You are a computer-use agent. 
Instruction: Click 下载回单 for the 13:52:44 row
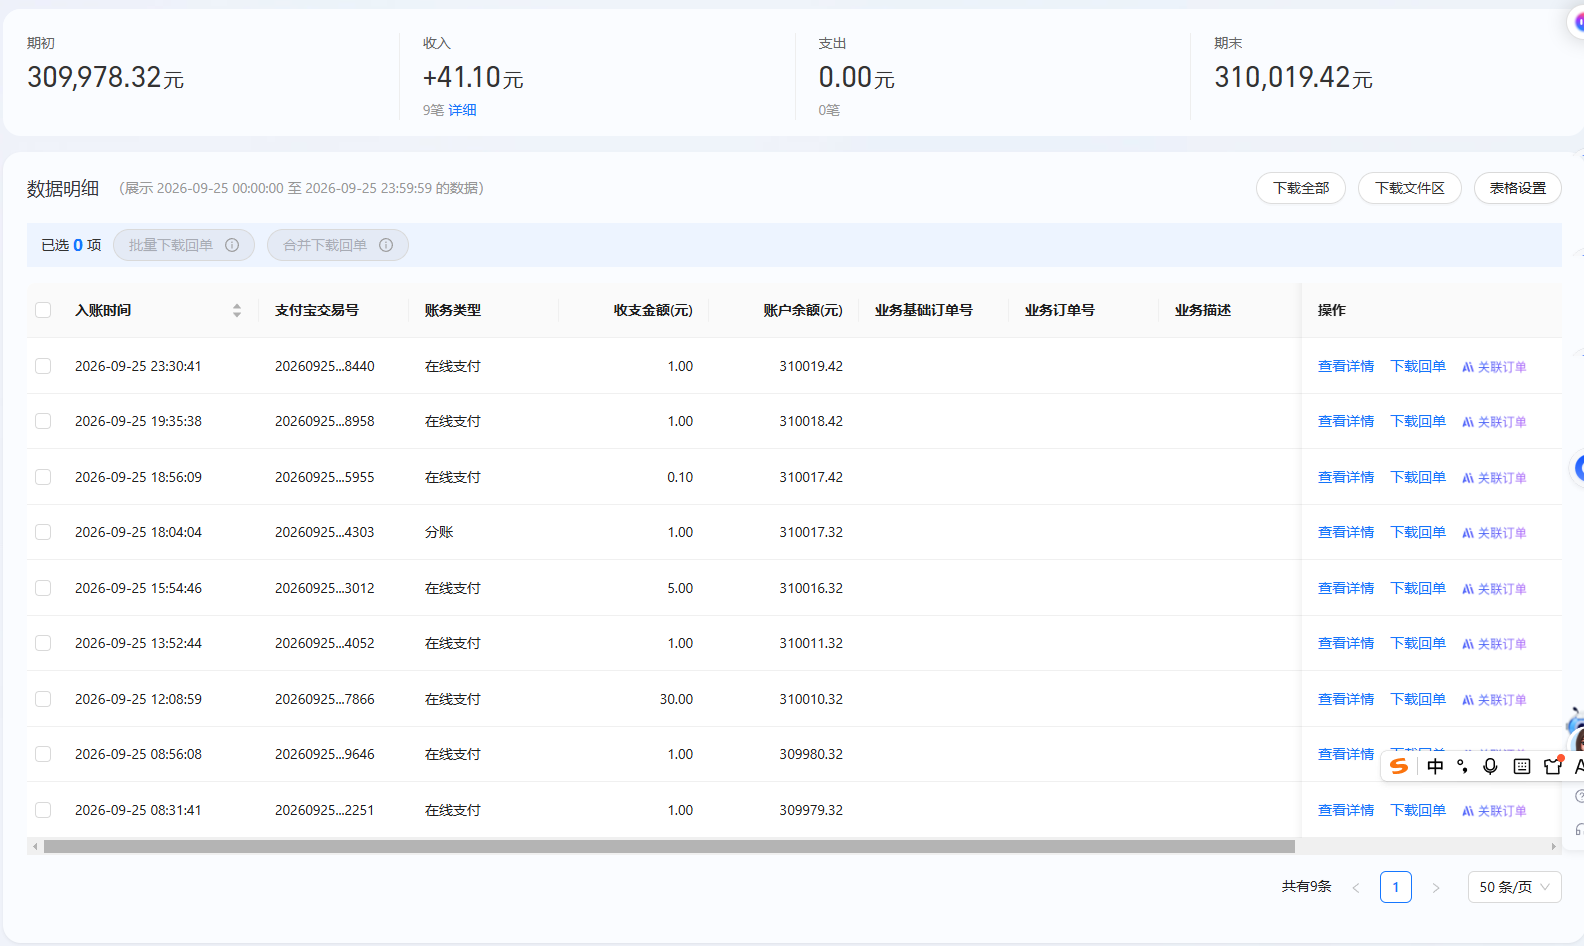(x=1418, y=643)
